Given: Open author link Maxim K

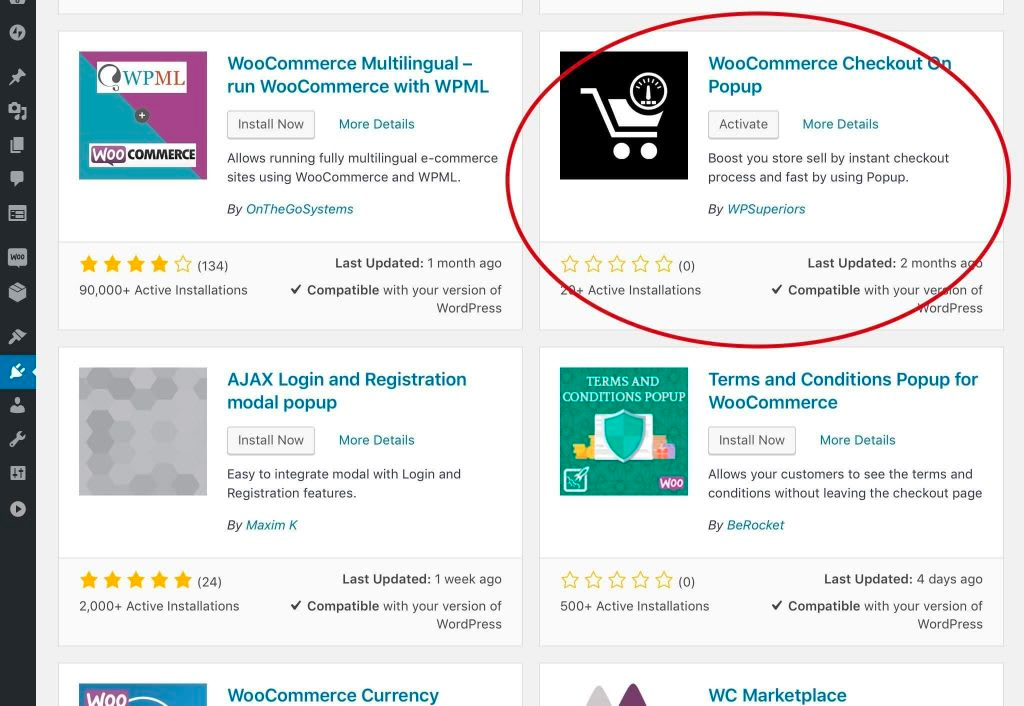Looking at the screenshot, I should pyautogui.click(x=272, y=525).
